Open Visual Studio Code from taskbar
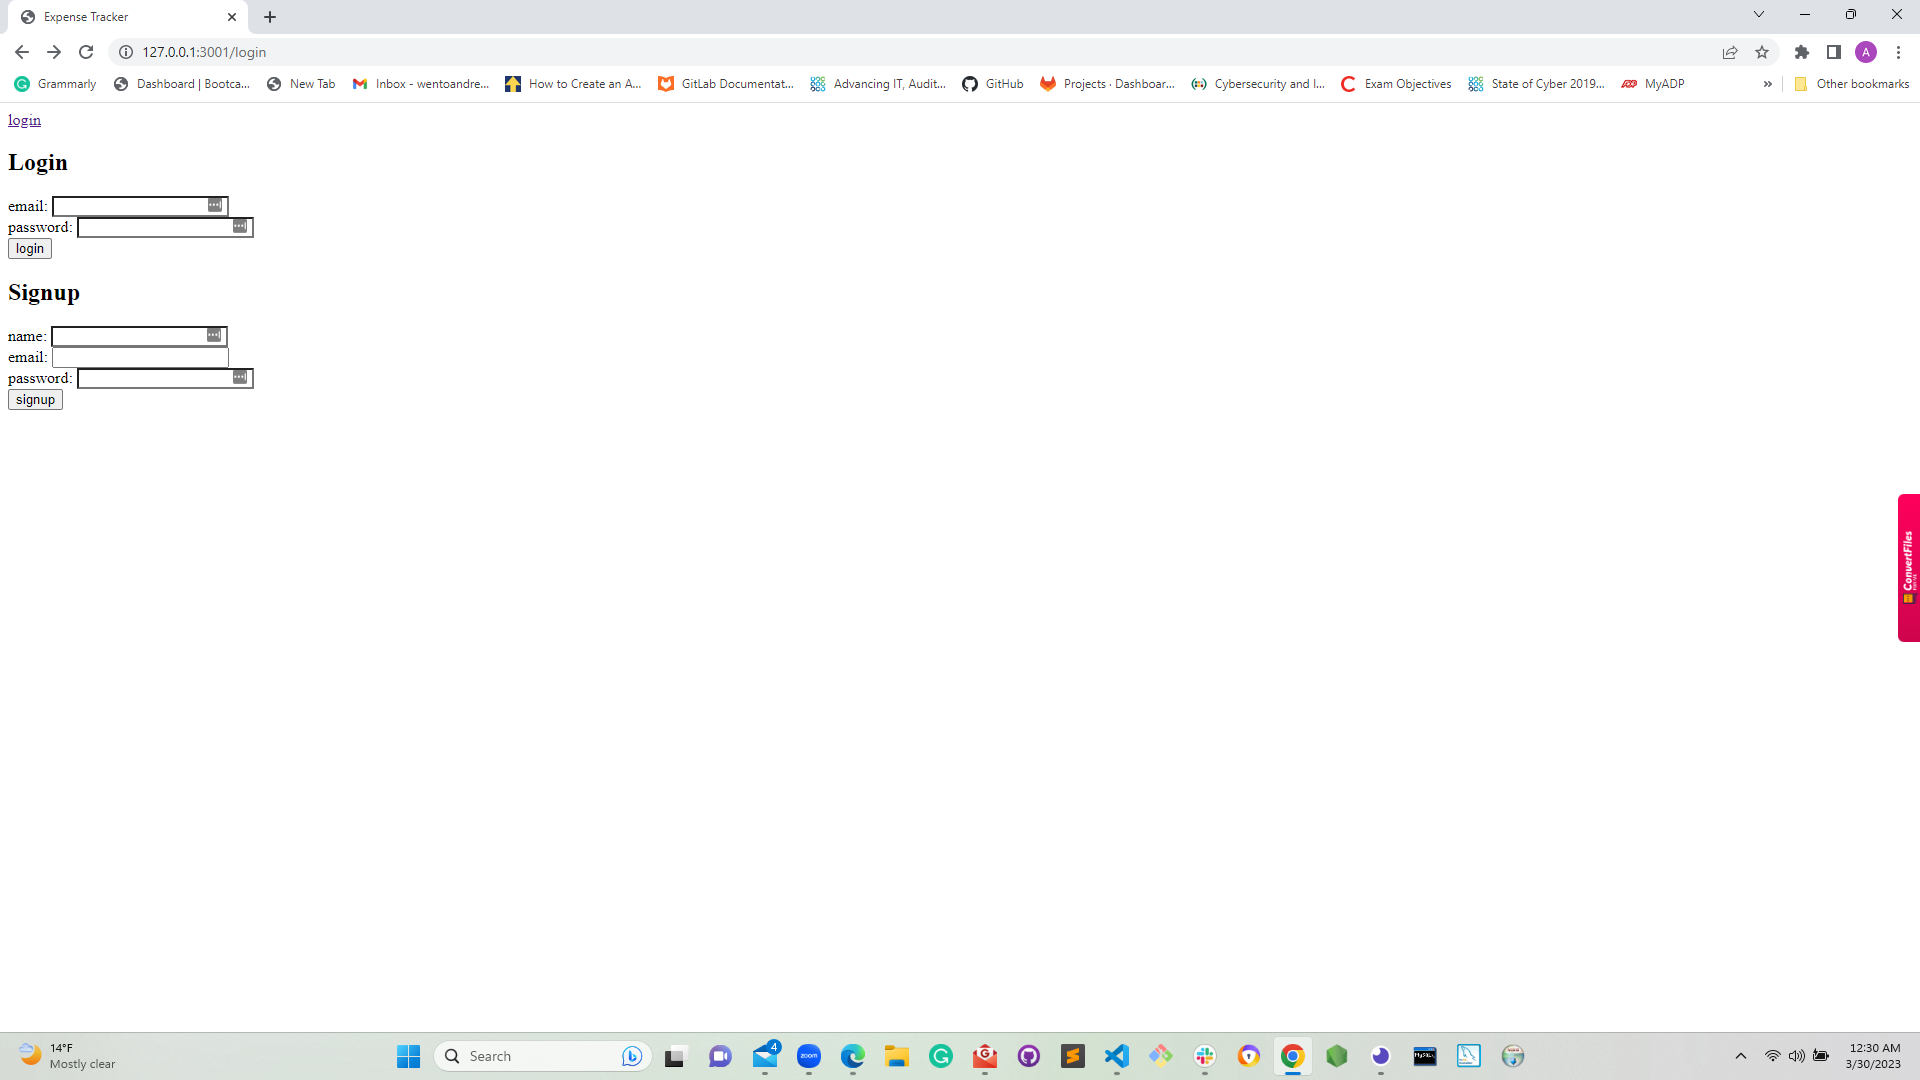Image resolution: width=1920 pixels, height=1080 pixels. [x=1117, y=1056]
